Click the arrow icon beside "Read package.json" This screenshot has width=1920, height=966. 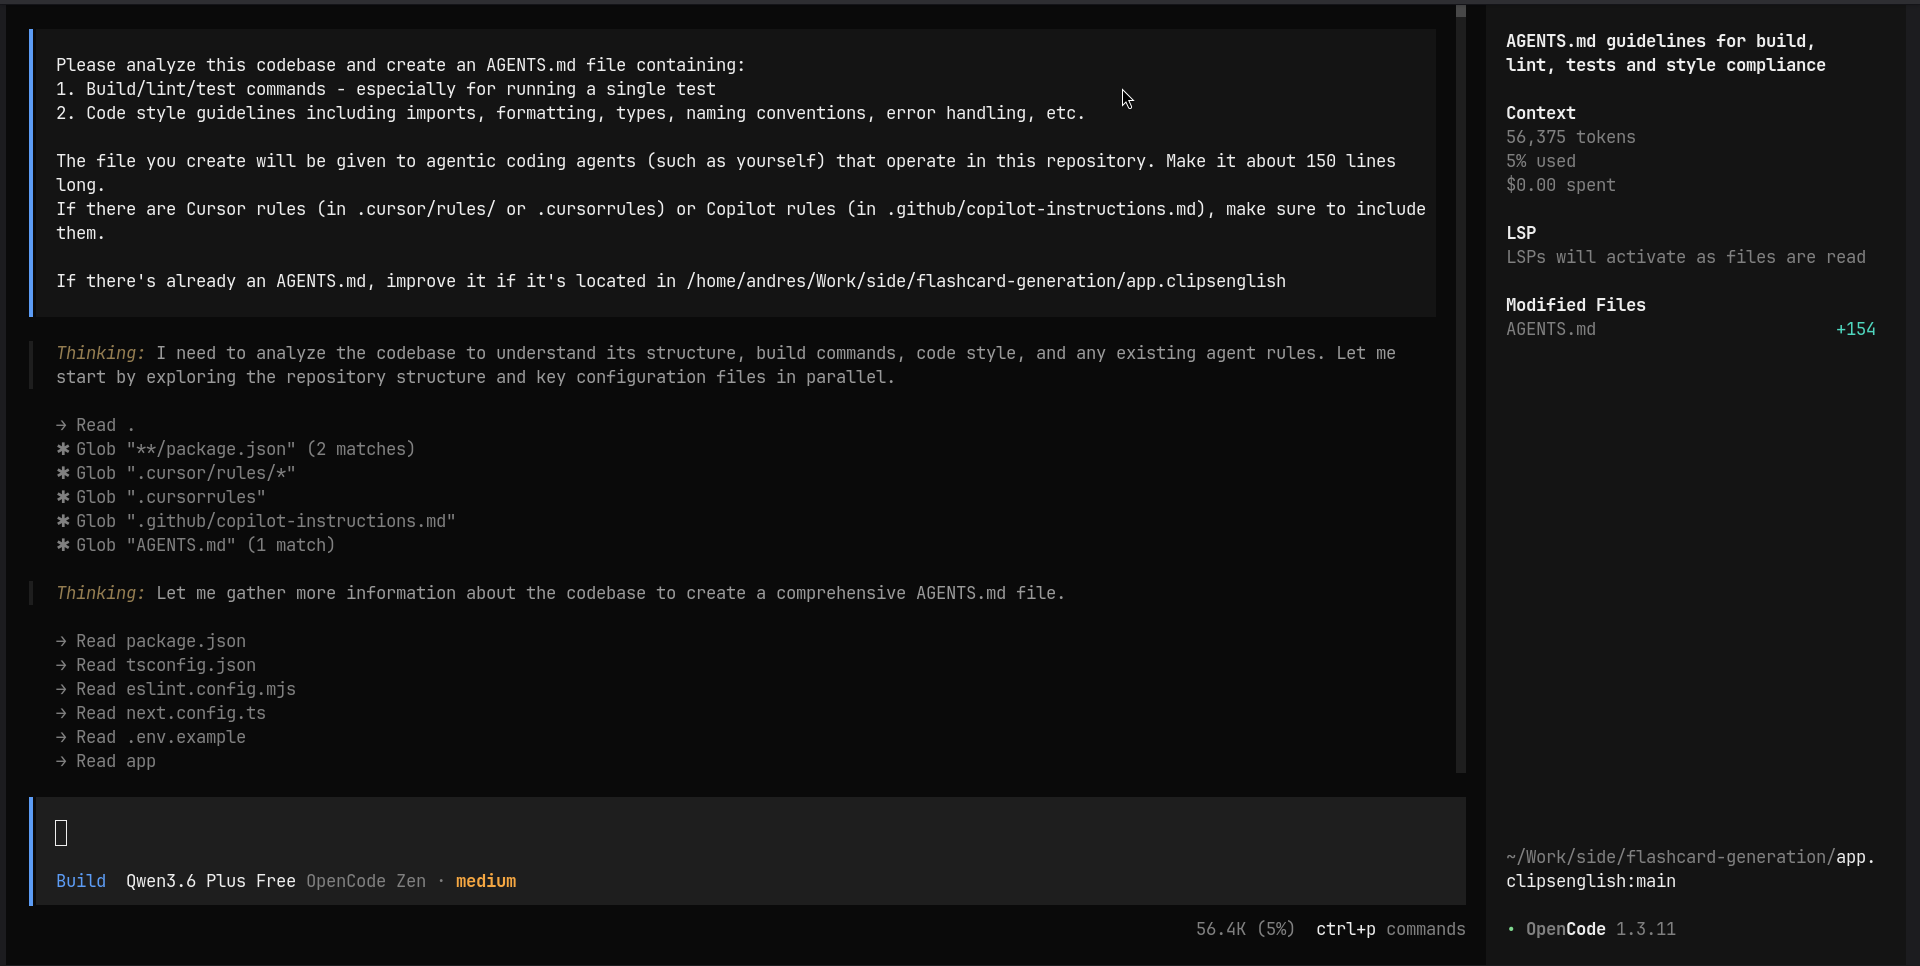point(62,641)
